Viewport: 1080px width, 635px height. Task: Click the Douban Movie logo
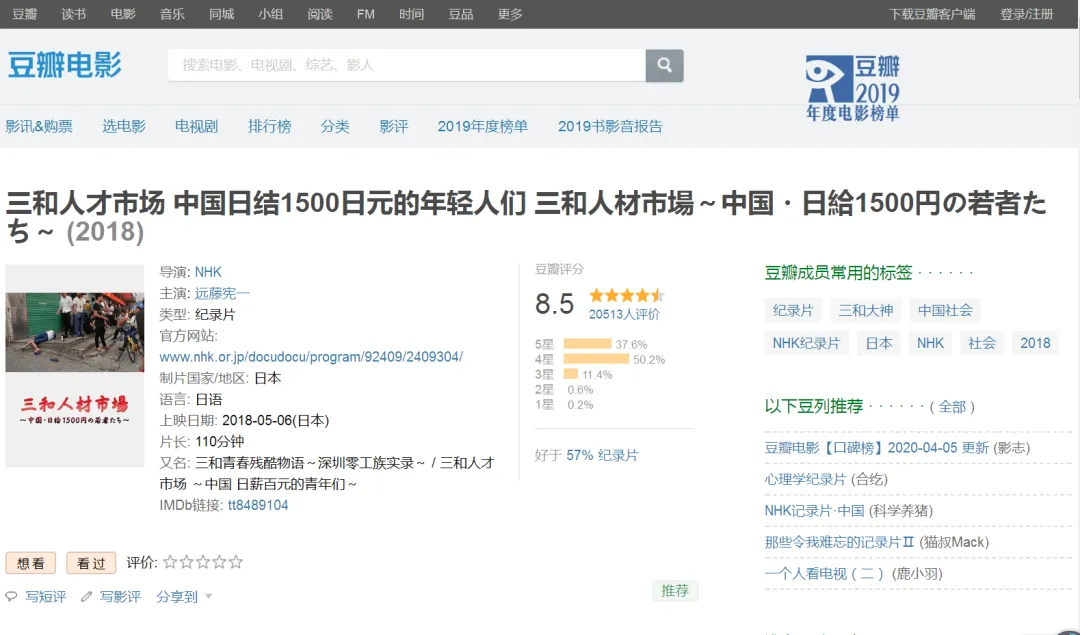[65, 65]
